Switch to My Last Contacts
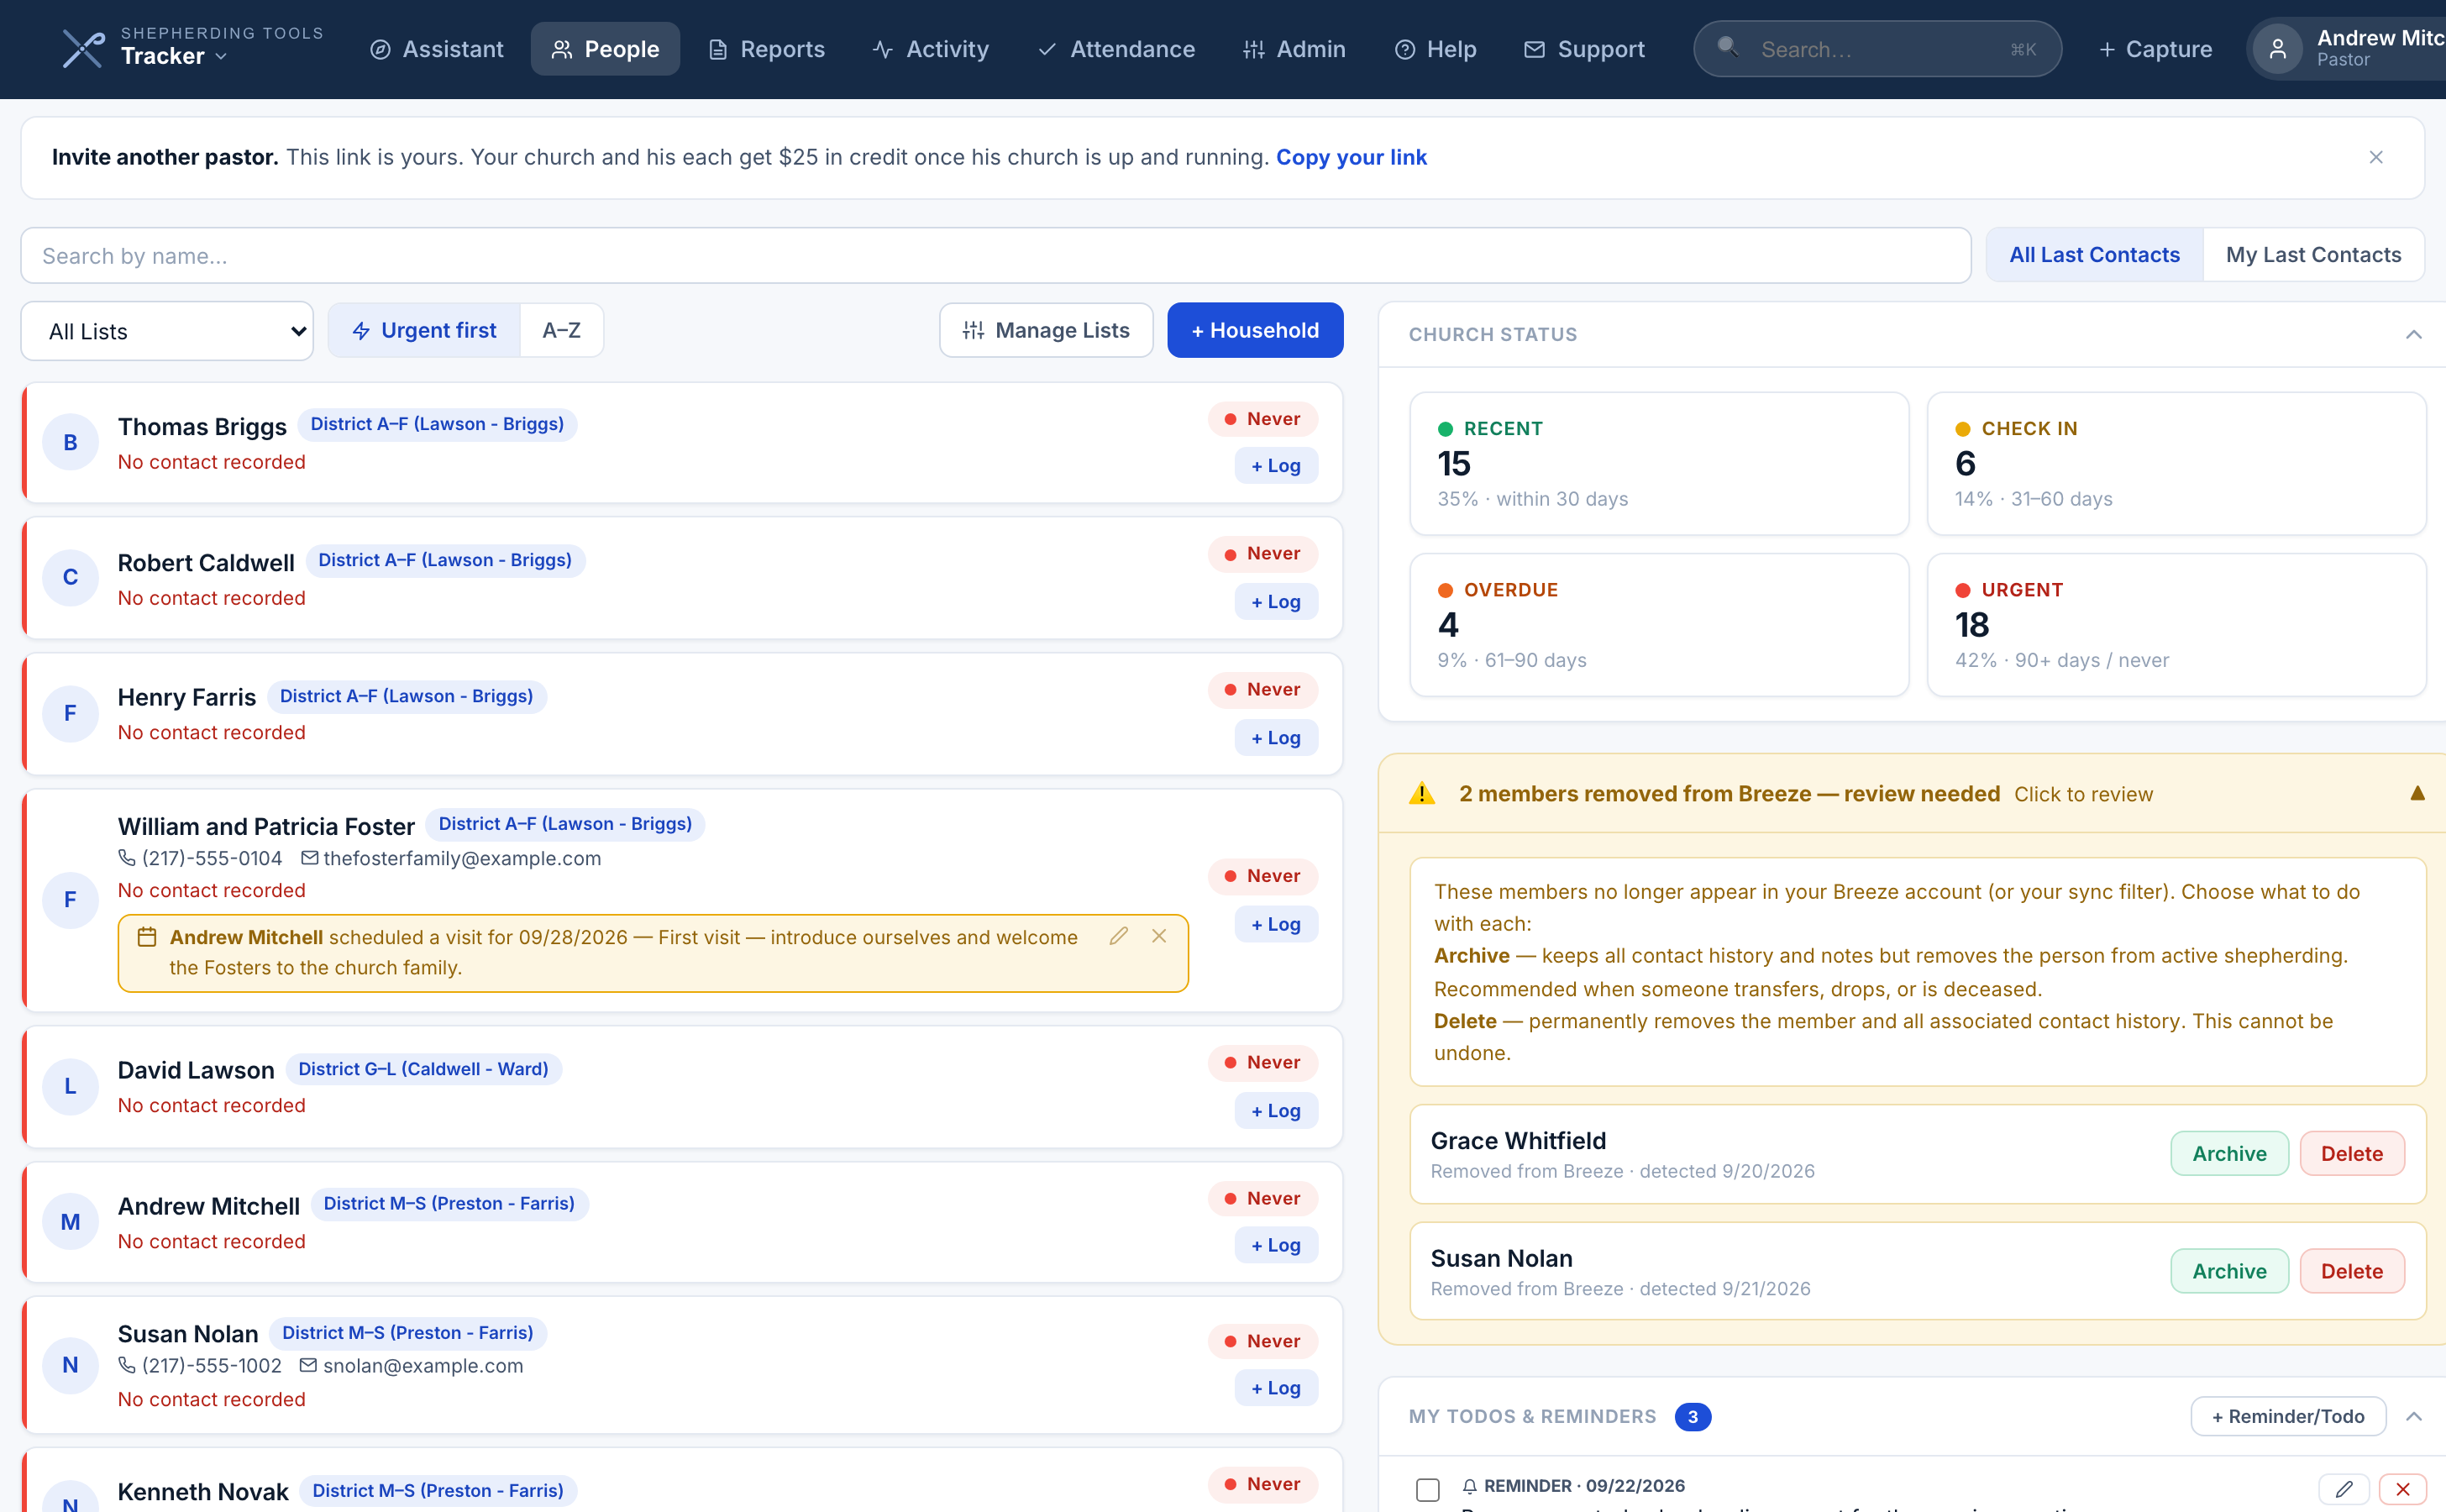2446x1512 pixels. 2313,254
